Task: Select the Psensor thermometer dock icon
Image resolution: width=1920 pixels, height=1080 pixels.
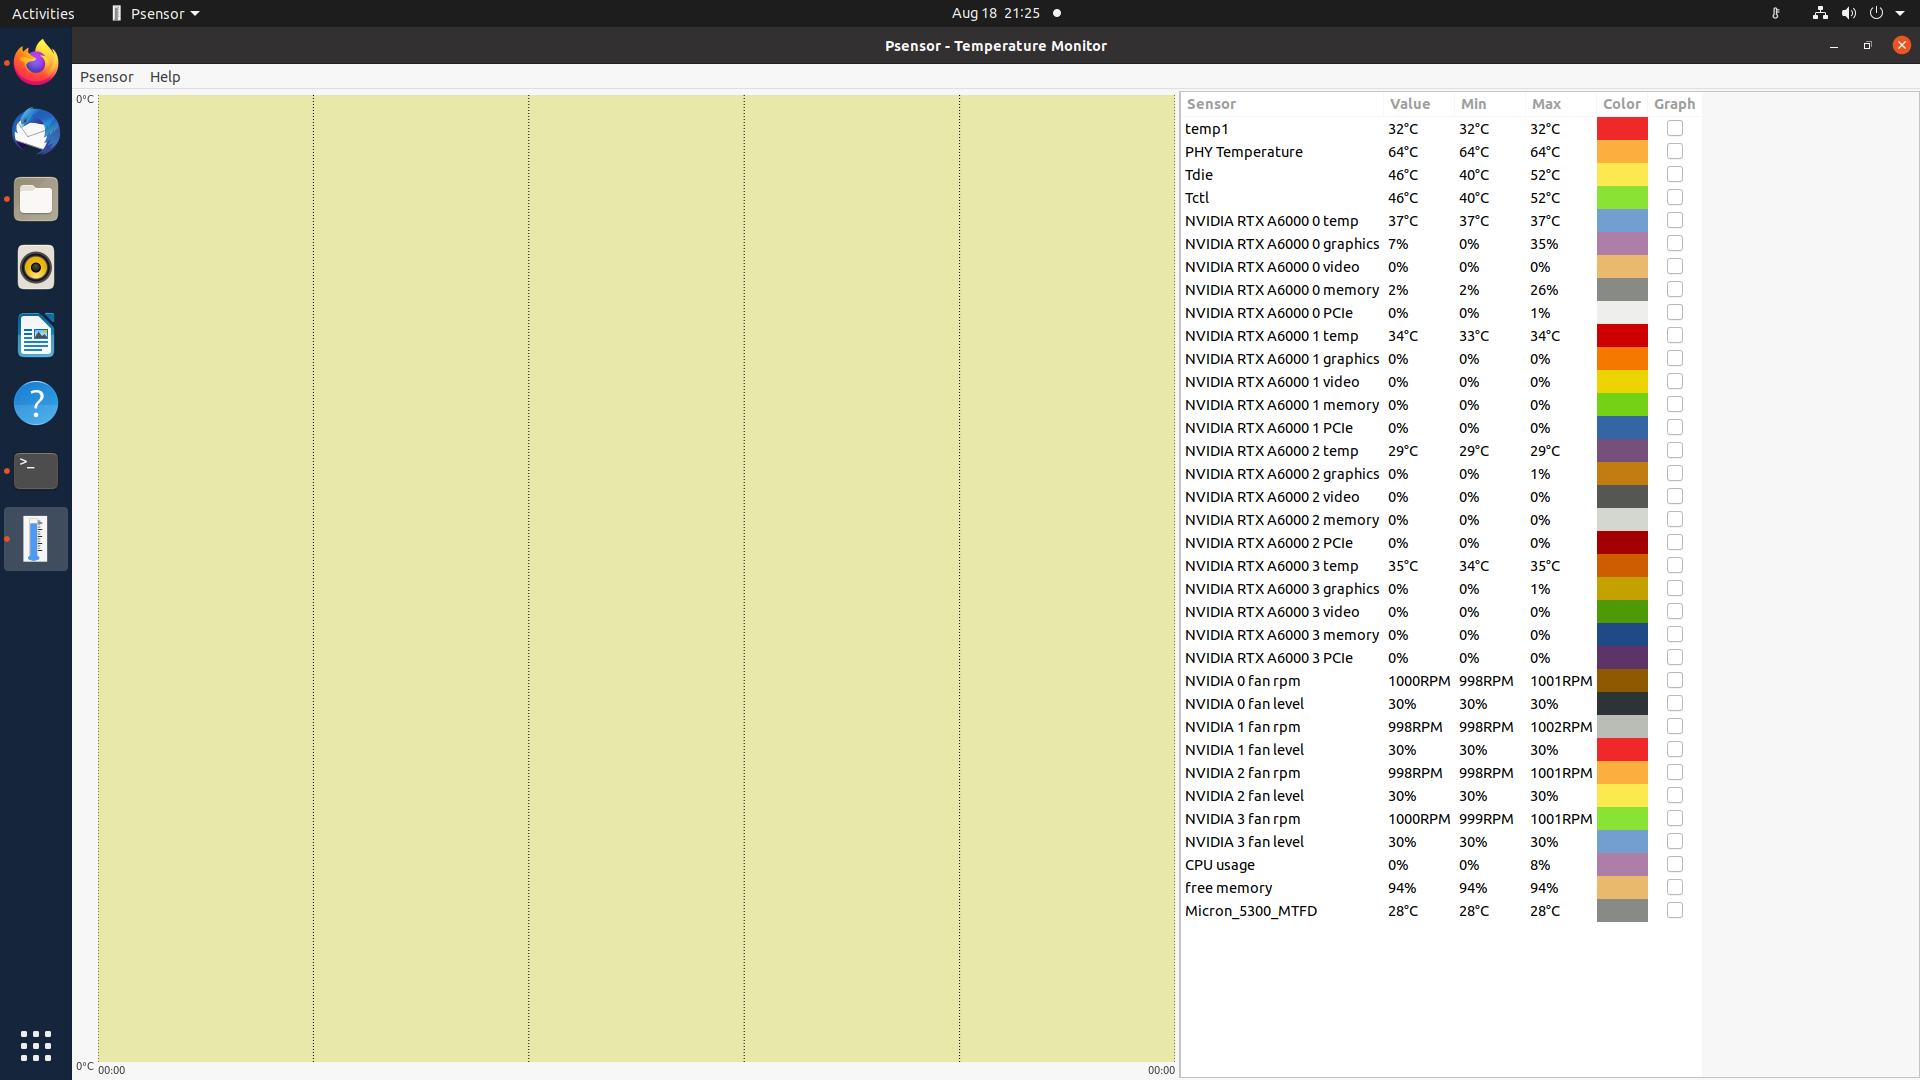Action: coord(36,539)
